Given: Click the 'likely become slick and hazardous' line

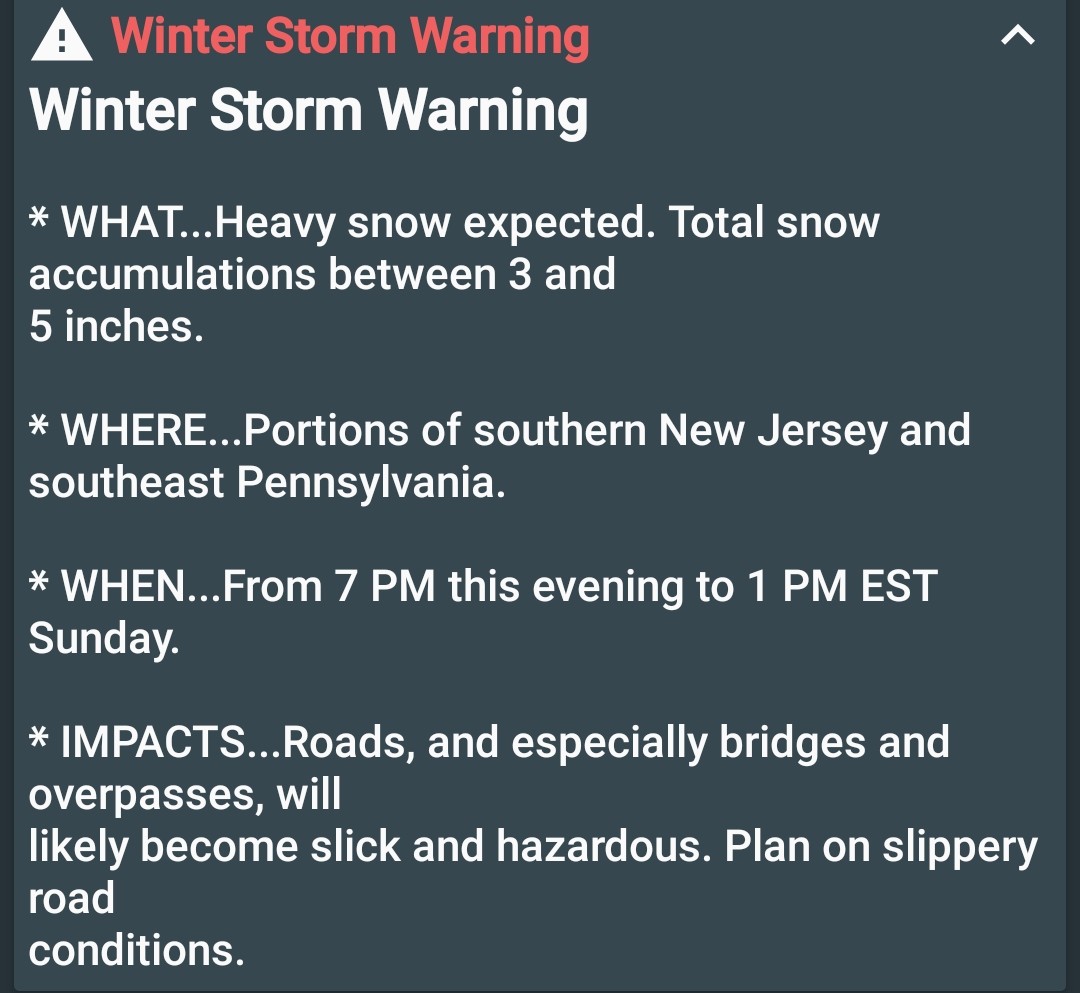Looking at the screenshot, I should pos(533,847).
